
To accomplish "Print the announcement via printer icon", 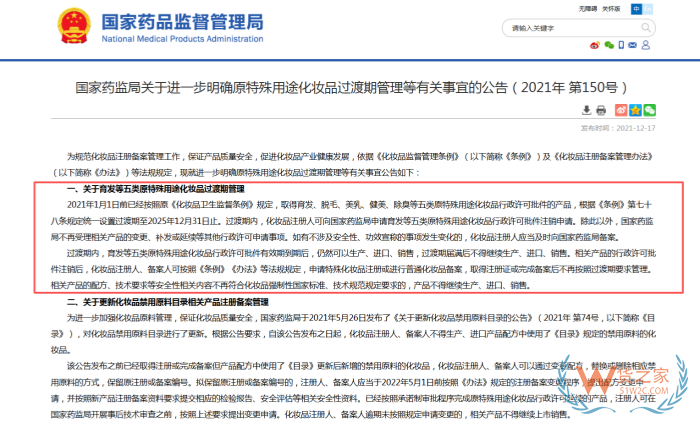I will [x=601, y=110].
